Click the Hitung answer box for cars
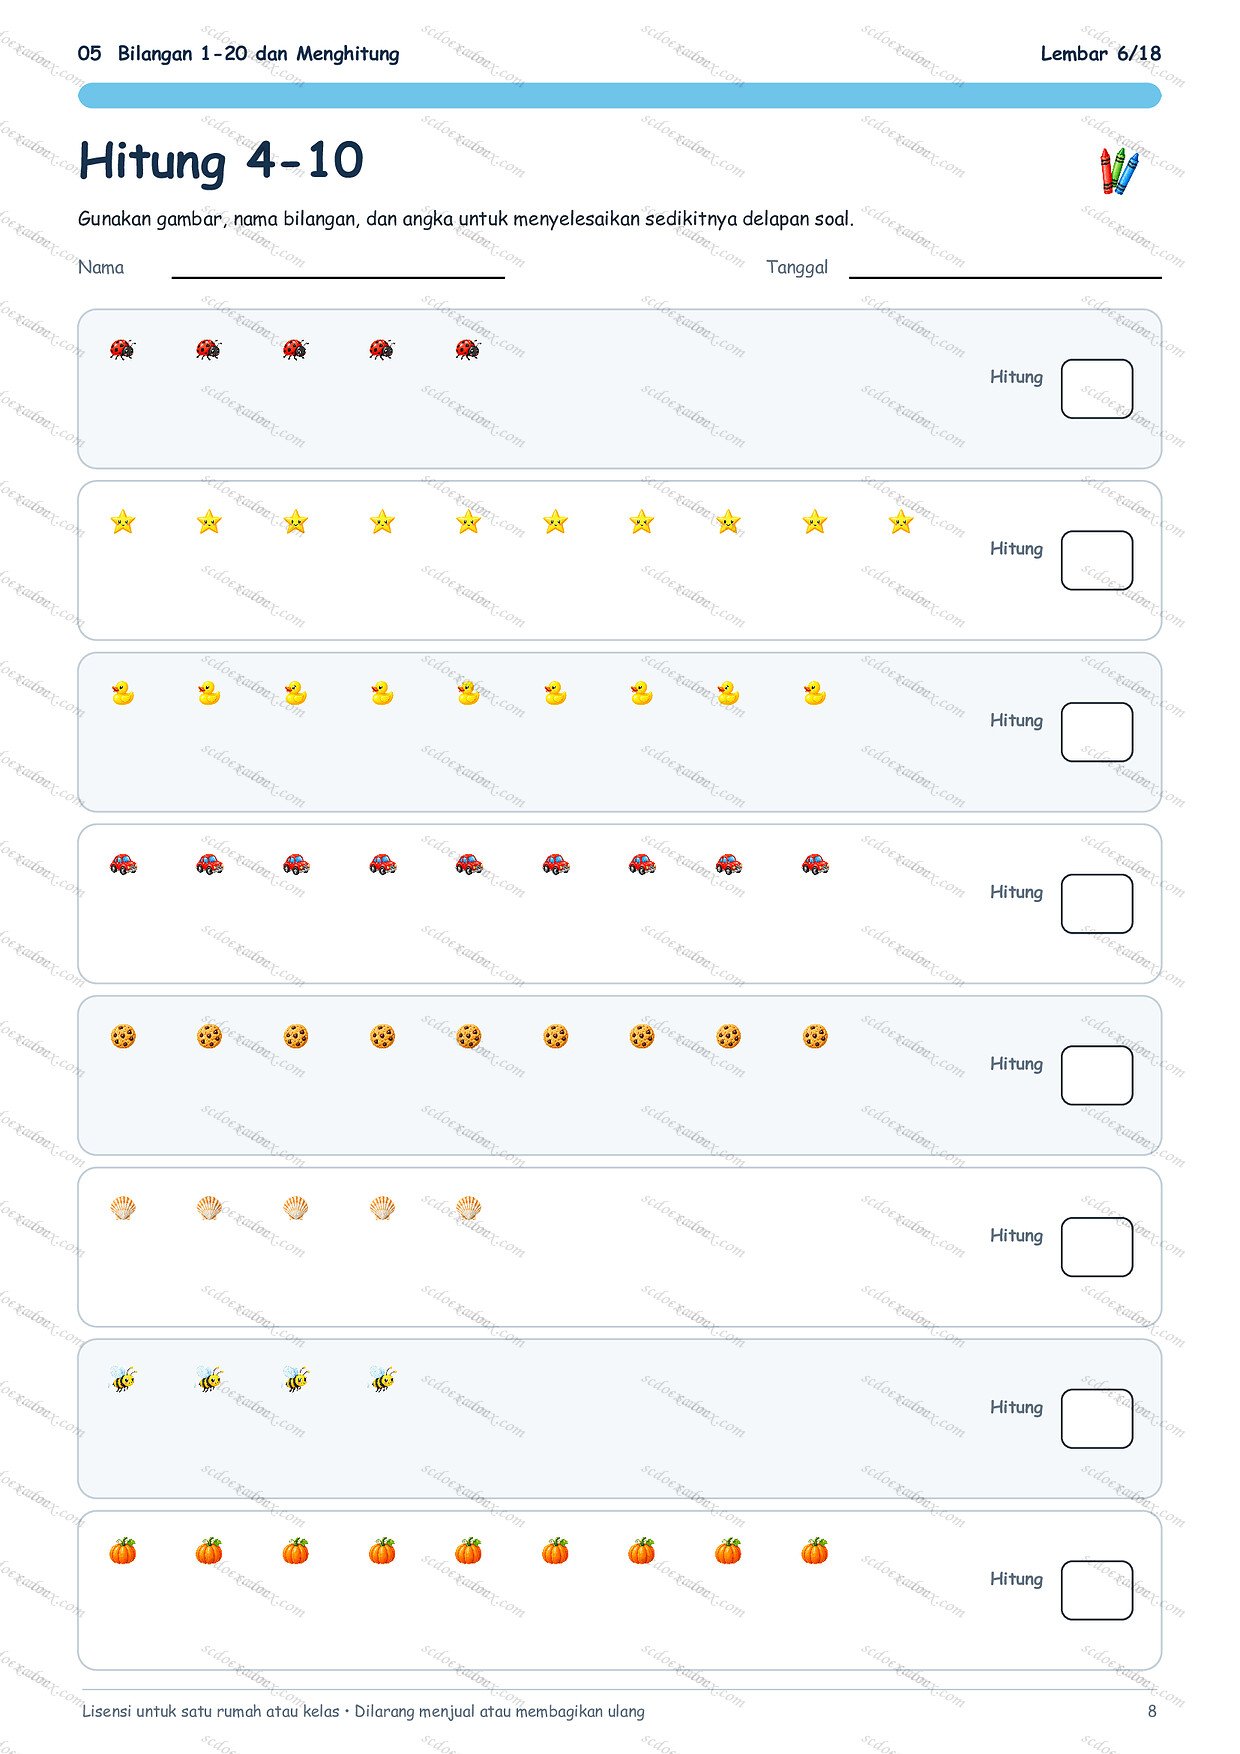This screenshot has width=1240, height=1754. (1096, 904)
